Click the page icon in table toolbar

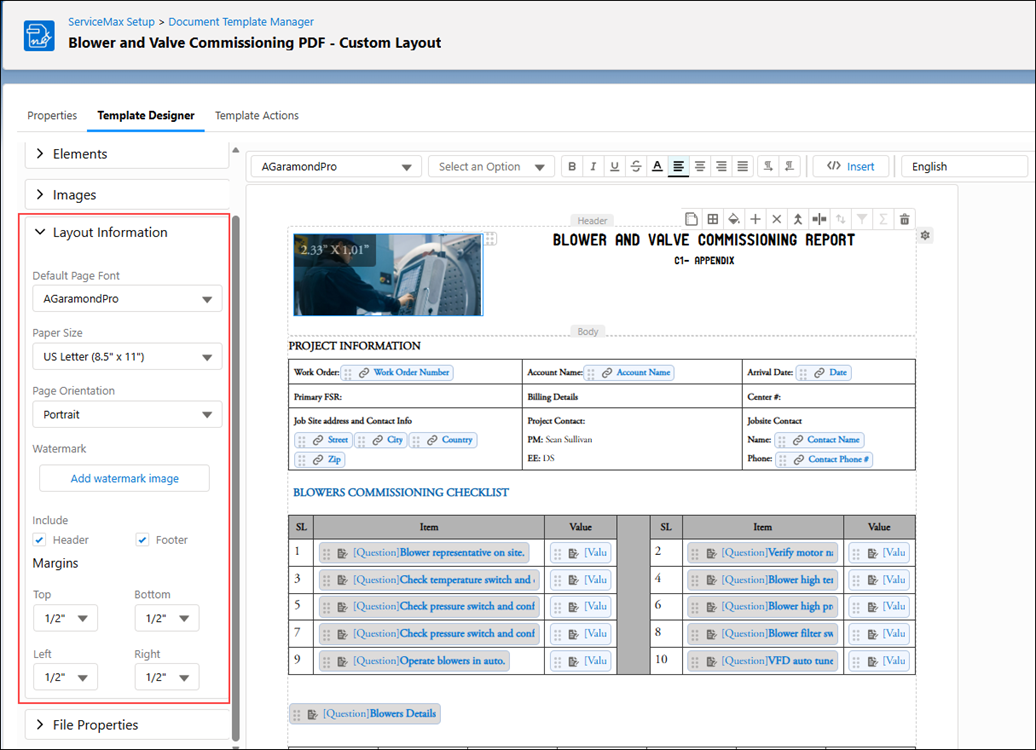pos(691,219)
